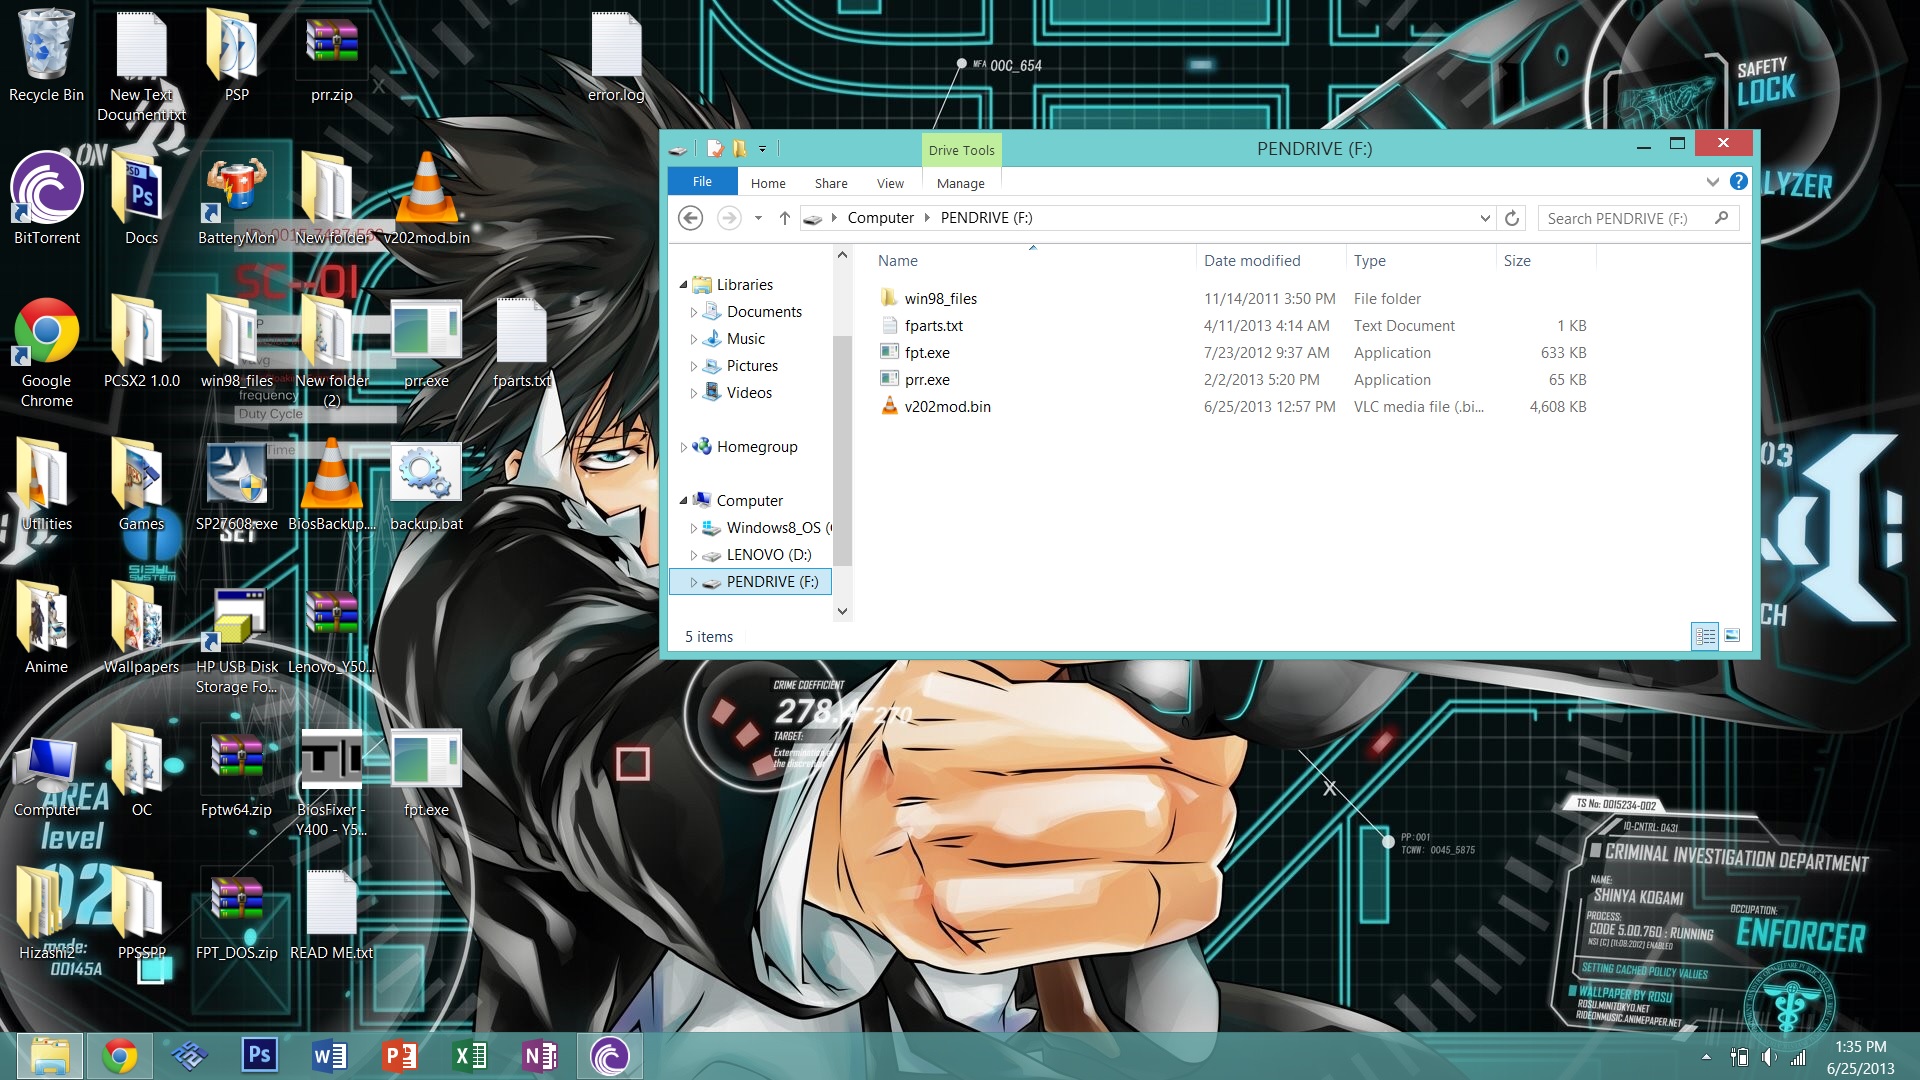This screenshot has height=1080, width=1920.
Task: Expand the Homegroup tree node
Action: (x=683, y=447)
